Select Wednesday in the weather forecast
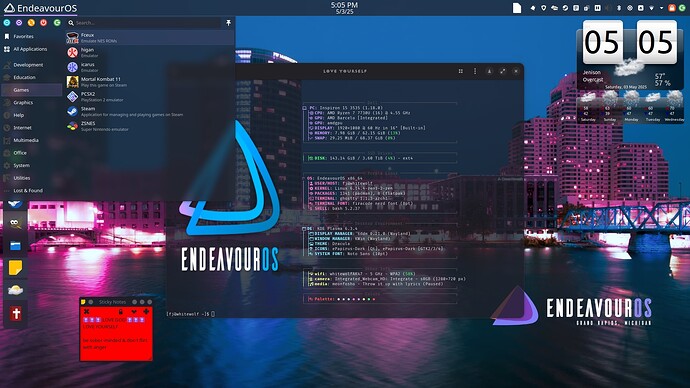The width and height of the screenshot is (690, 388). pos(674,107)
